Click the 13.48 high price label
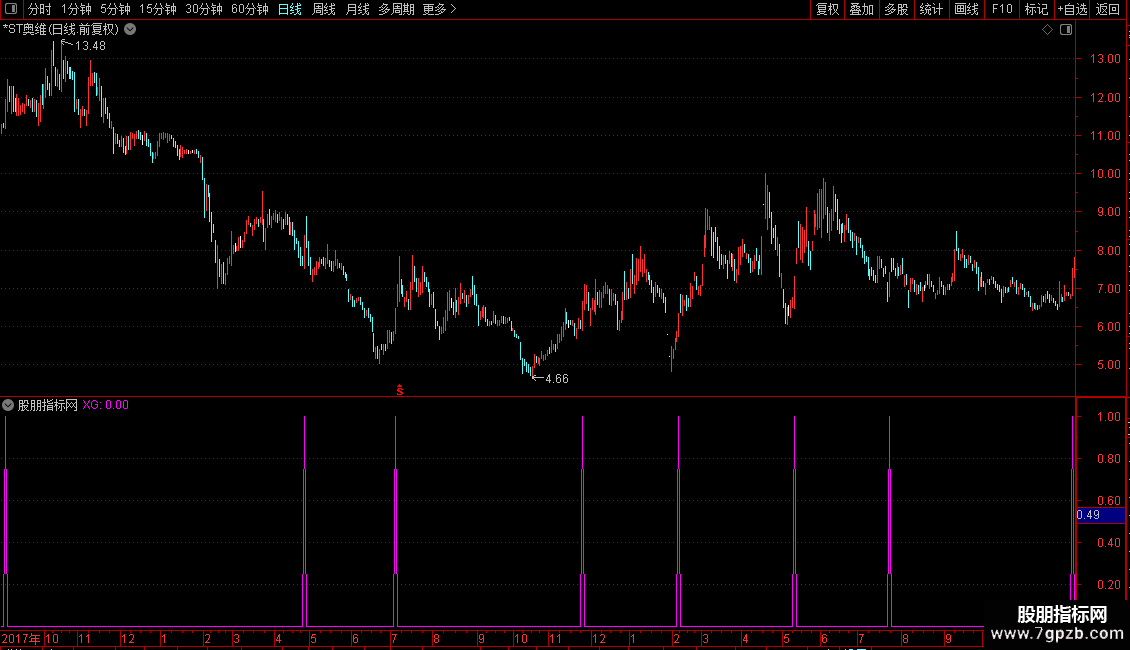 click(x=90, y=45)
